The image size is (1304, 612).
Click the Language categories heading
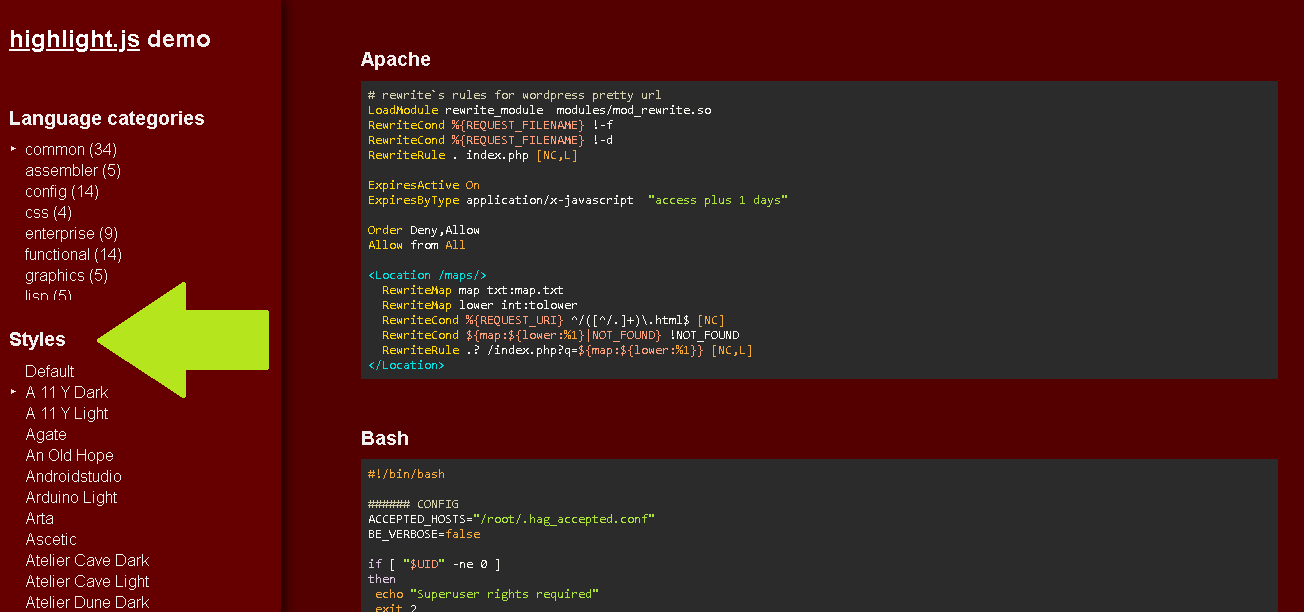point(107,118)
